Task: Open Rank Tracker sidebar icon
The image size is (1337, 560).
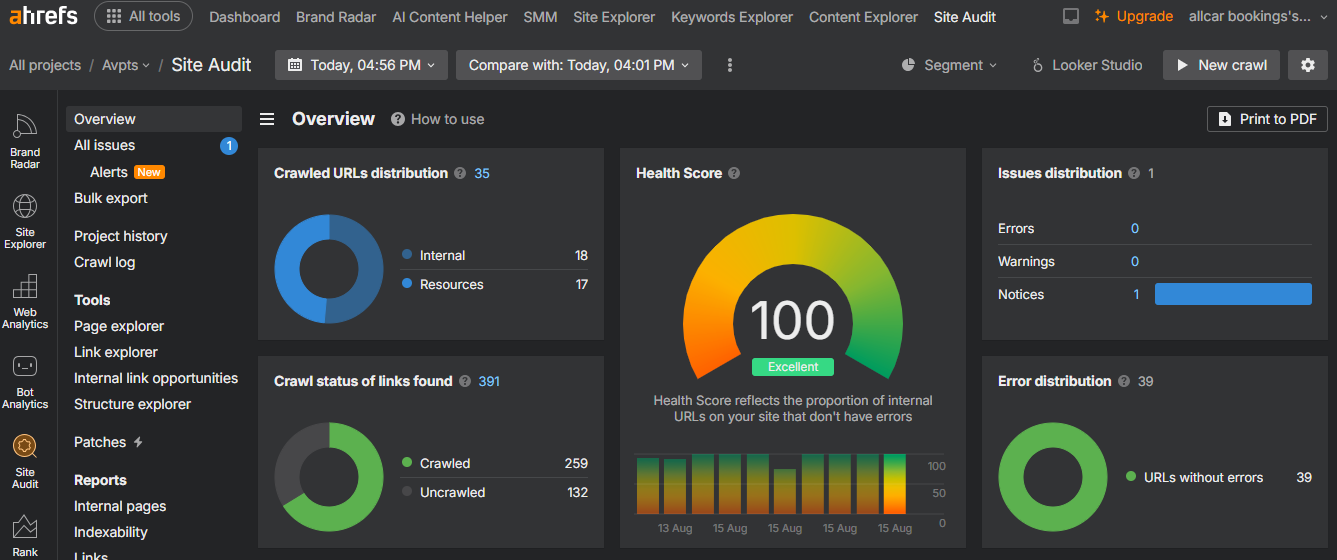Action: pyautogui.click(x=25, y=535)
